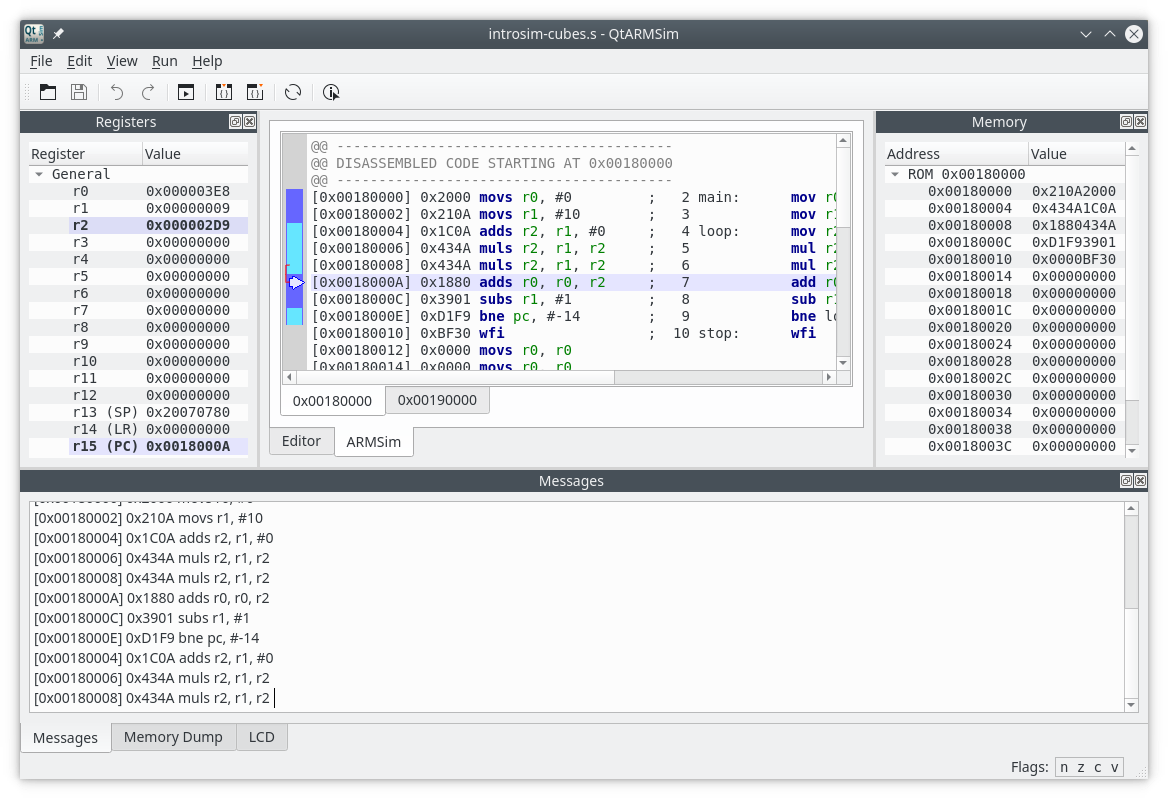
Task: Float the Registers panel
Action: (235, 121)
